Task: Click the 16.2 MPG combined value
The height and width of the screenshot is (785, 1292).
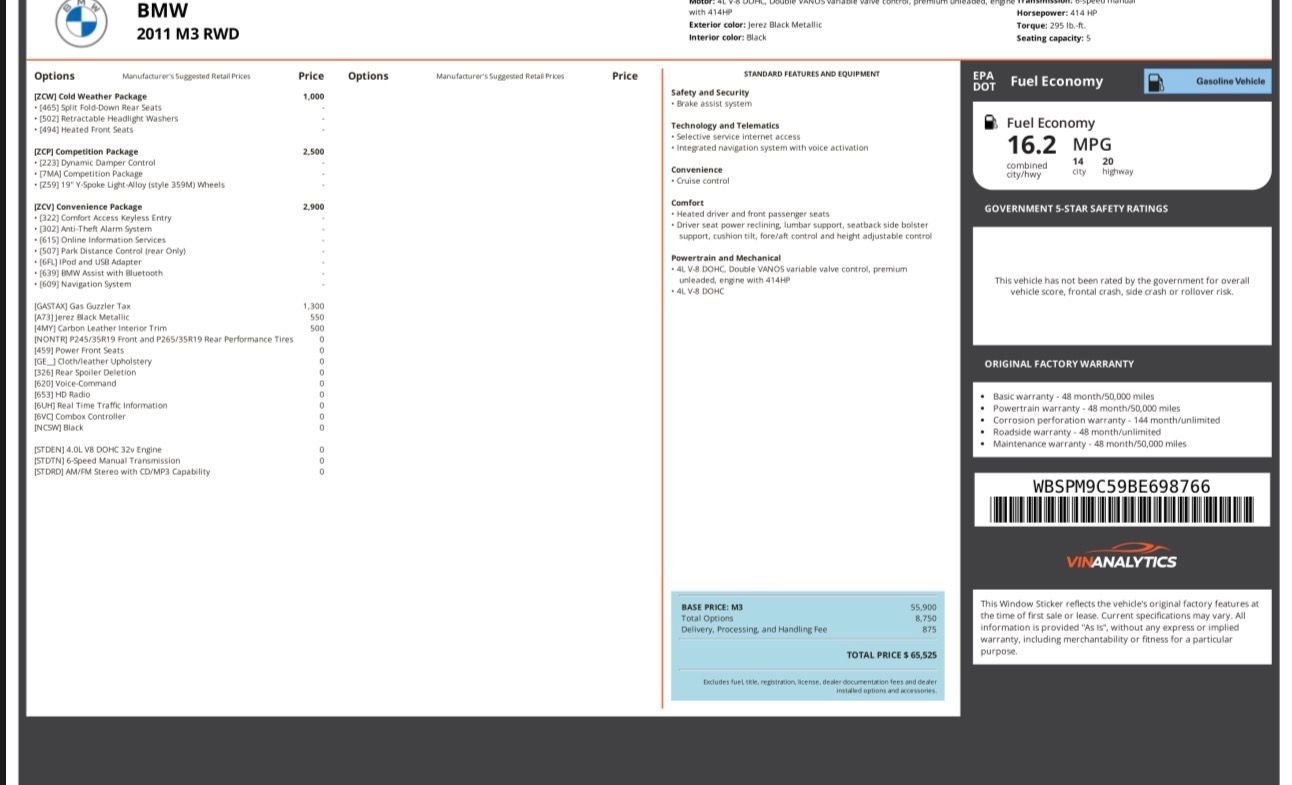Action: [x=1058, y=145]
